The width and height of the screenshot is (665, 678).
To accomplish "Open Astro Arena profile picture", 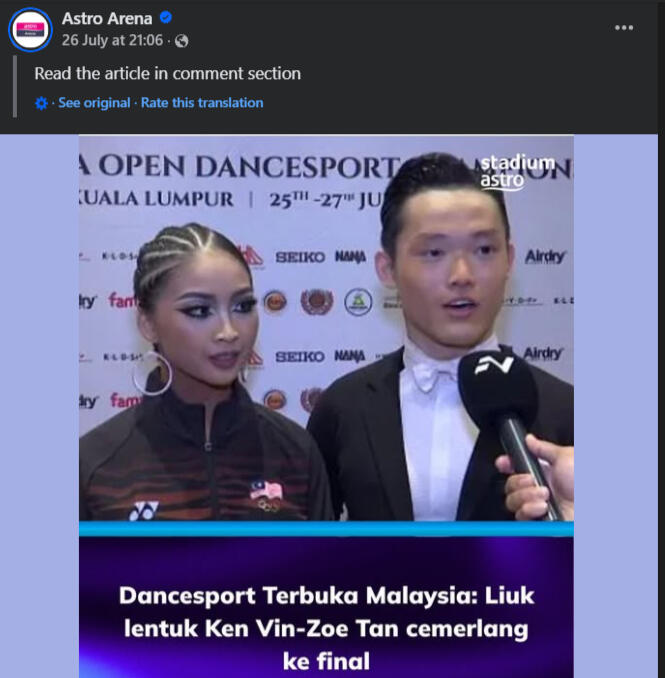I will pyautogui.click(x=30, y=30).
